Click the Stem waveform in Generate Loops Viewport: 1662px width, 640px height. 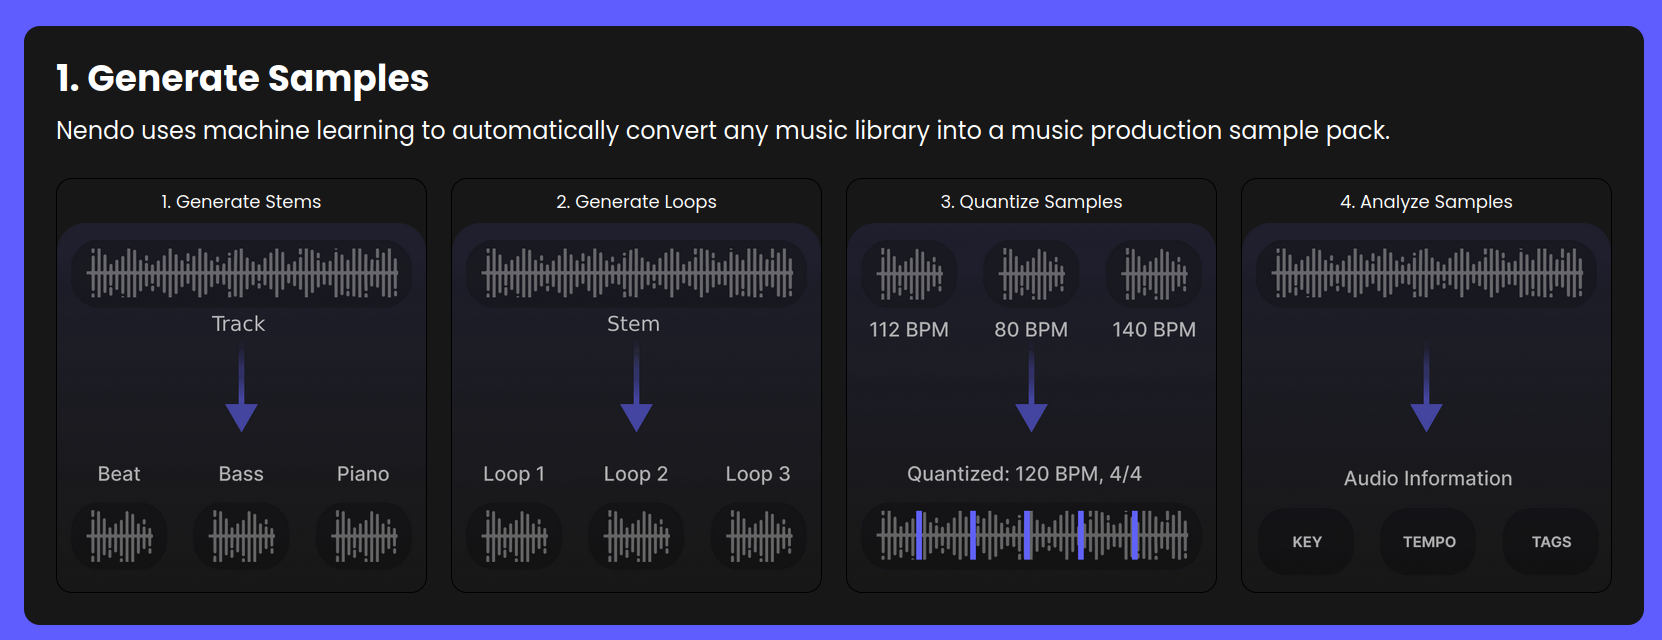pos(637,273)
